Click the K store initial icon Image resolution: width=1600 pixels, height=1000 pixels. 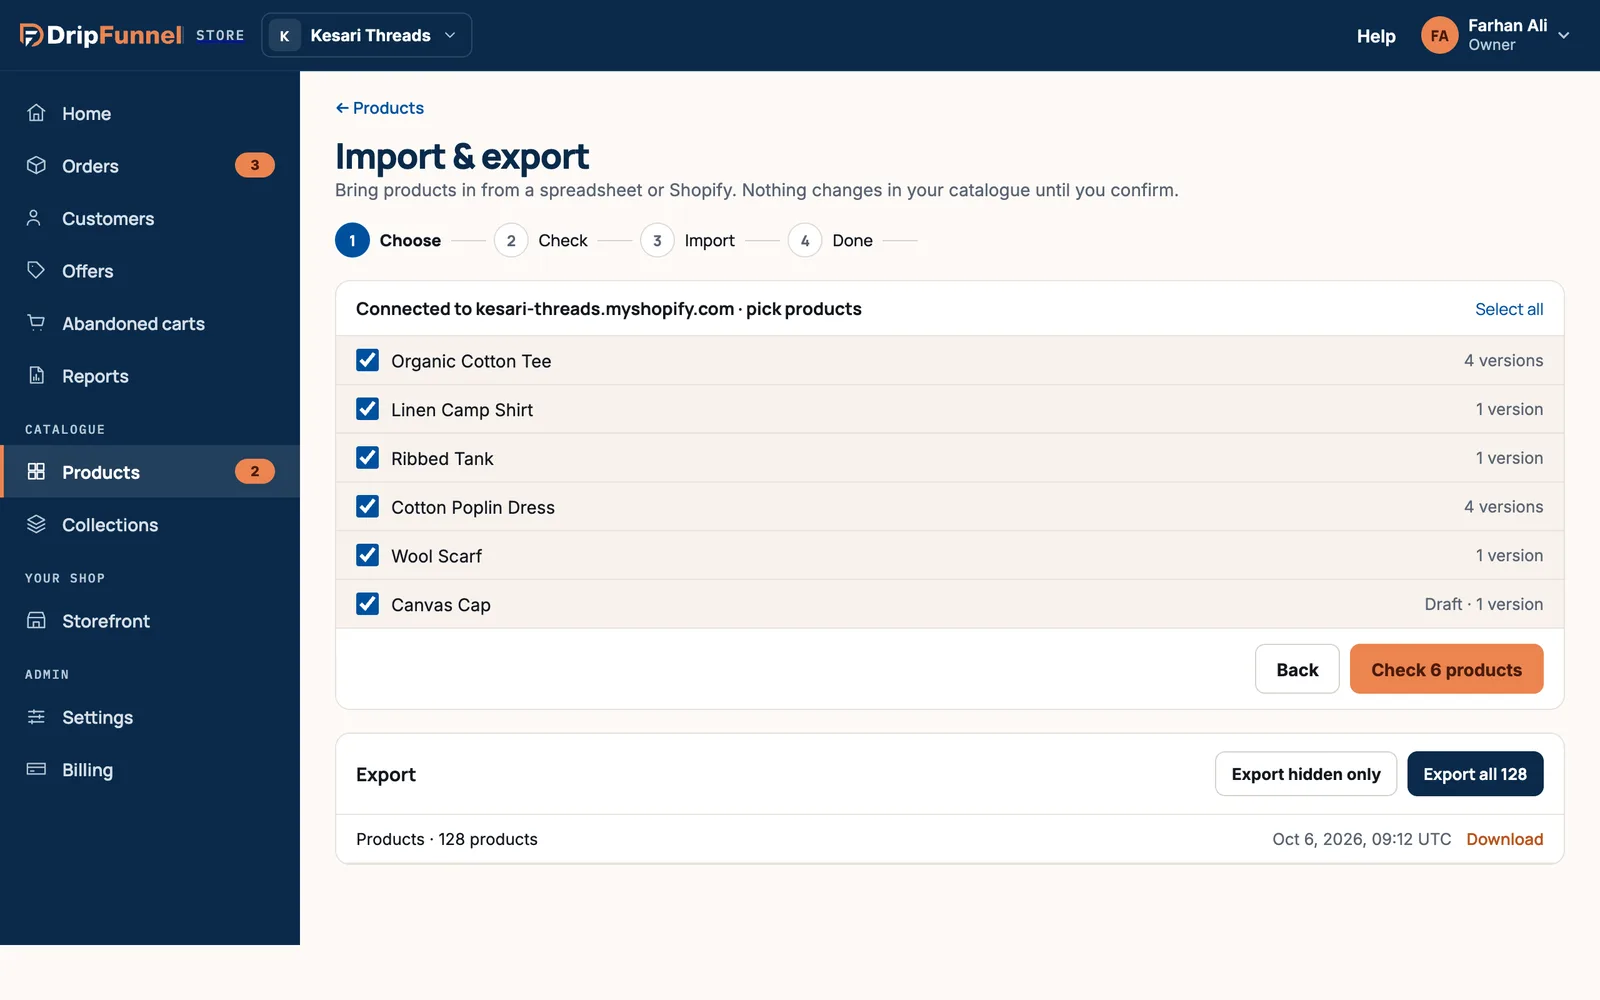[284, 35]
